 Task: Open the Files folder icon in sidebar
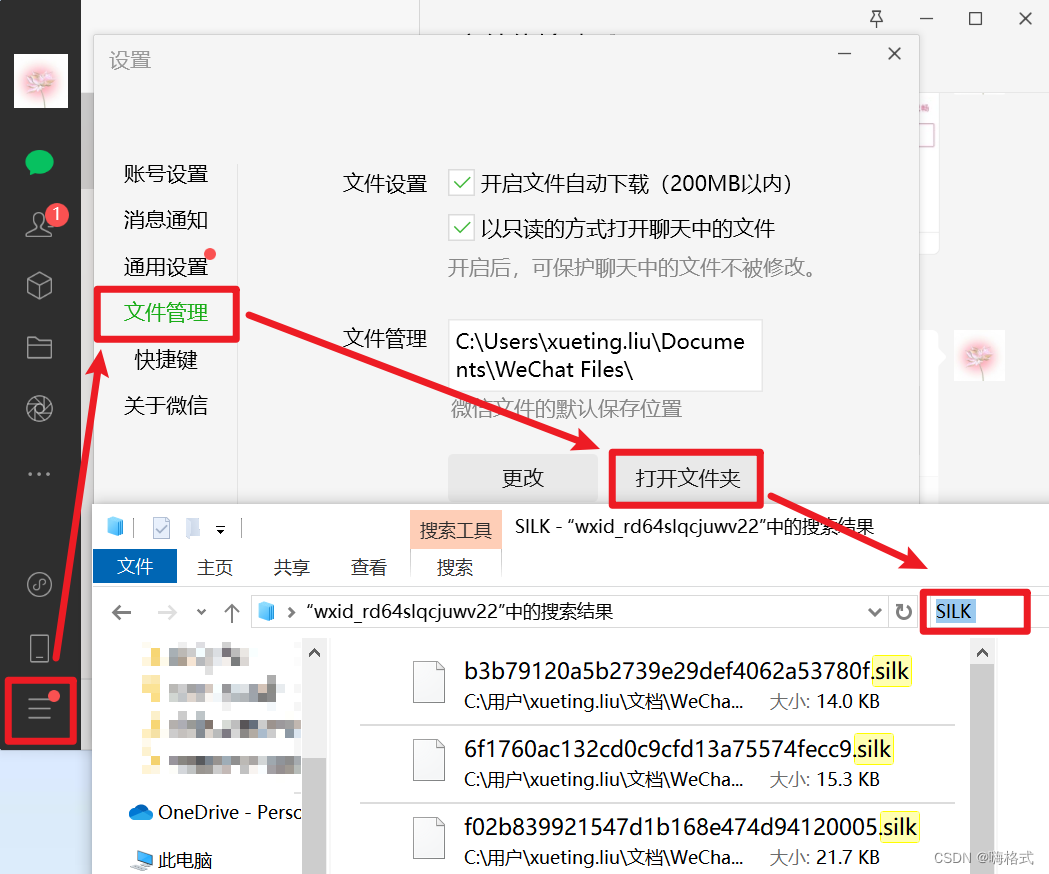[x=39, y=347]
